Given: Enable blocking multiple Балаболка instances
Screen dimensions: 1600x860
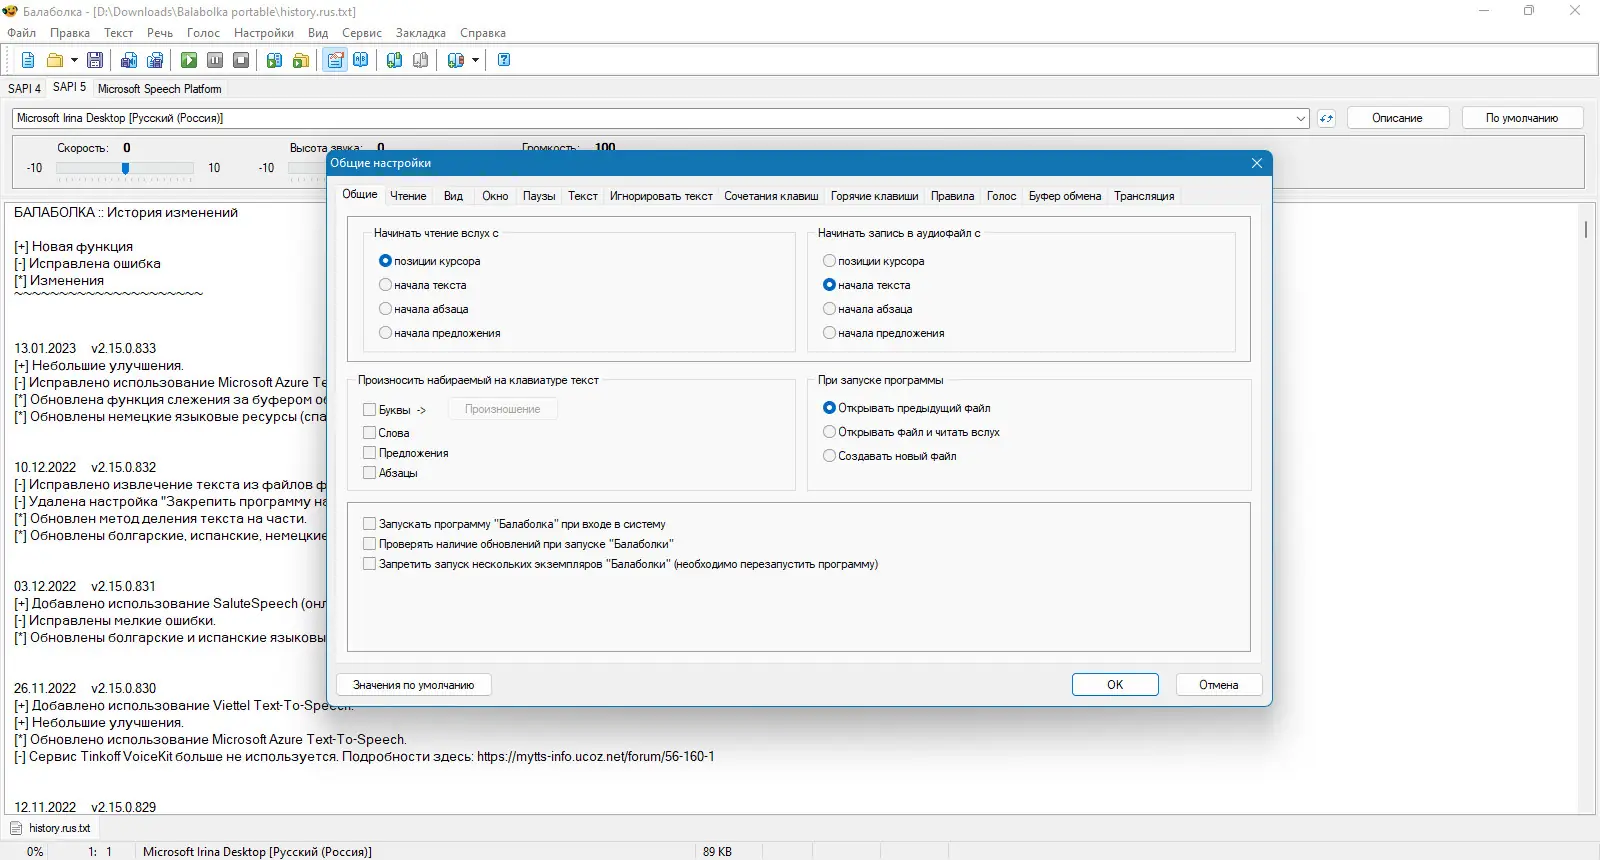Looking at the screenshot, I should 369,564.
